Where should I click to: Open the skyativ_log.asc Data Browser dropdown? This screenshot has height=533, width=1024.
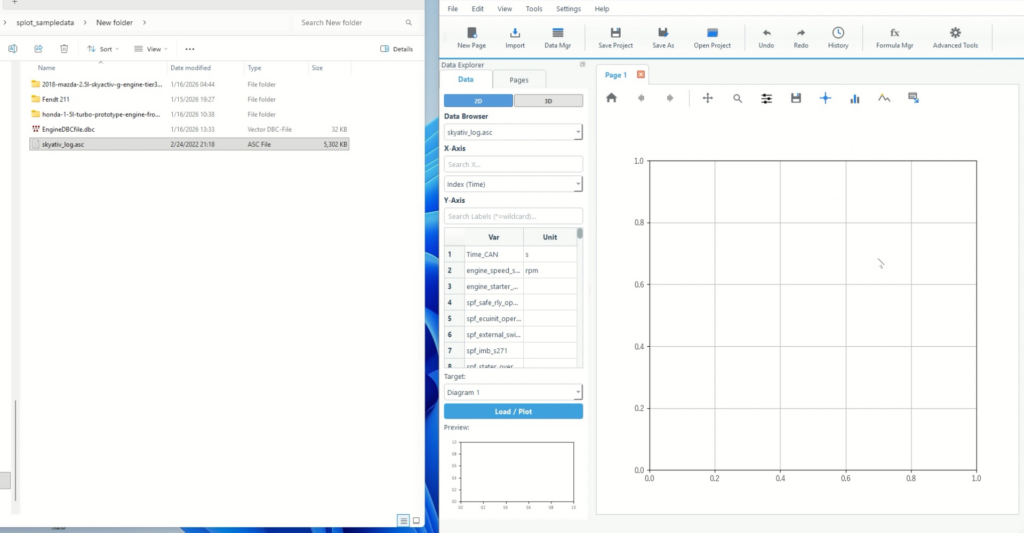(x=513, y=132)
